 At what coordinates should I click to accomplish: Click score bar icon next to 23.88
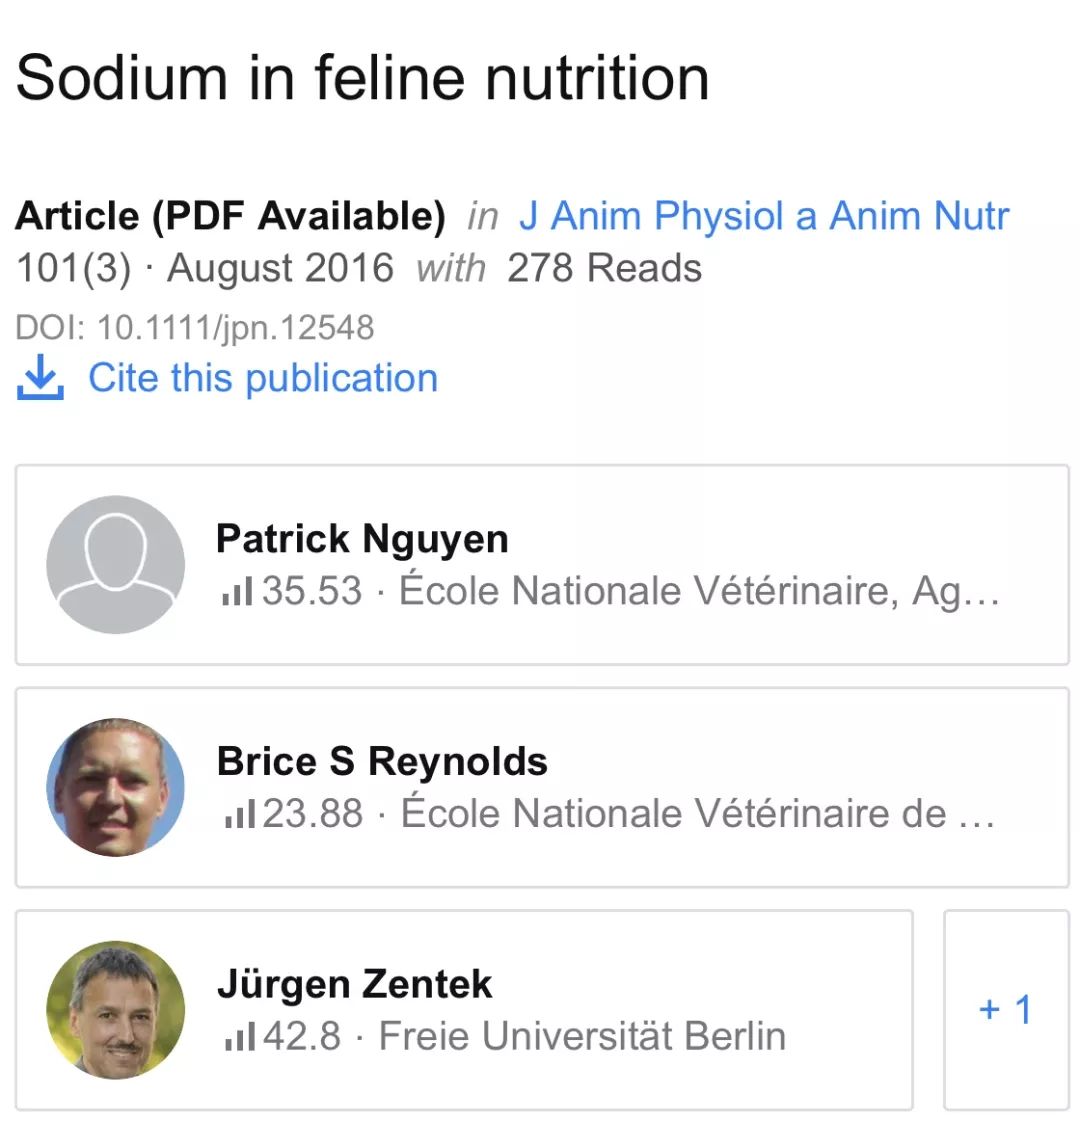click(x=238, y=815)
